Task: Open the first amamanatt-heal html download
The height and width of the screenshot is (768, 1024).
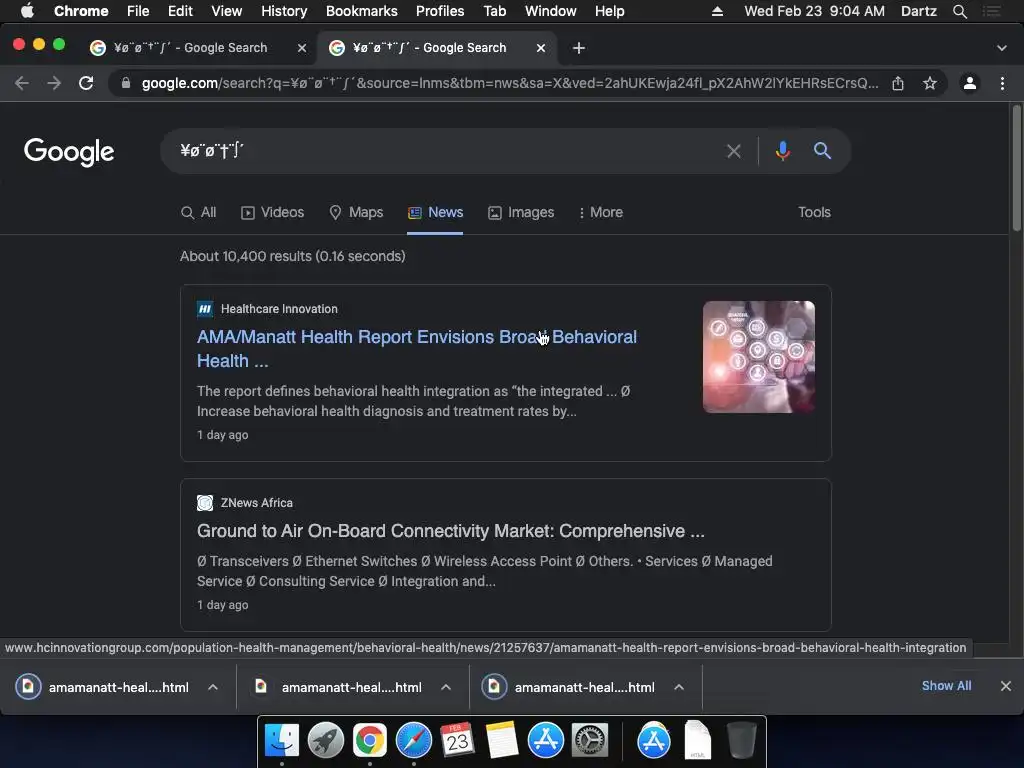Action: pos(118,687)
